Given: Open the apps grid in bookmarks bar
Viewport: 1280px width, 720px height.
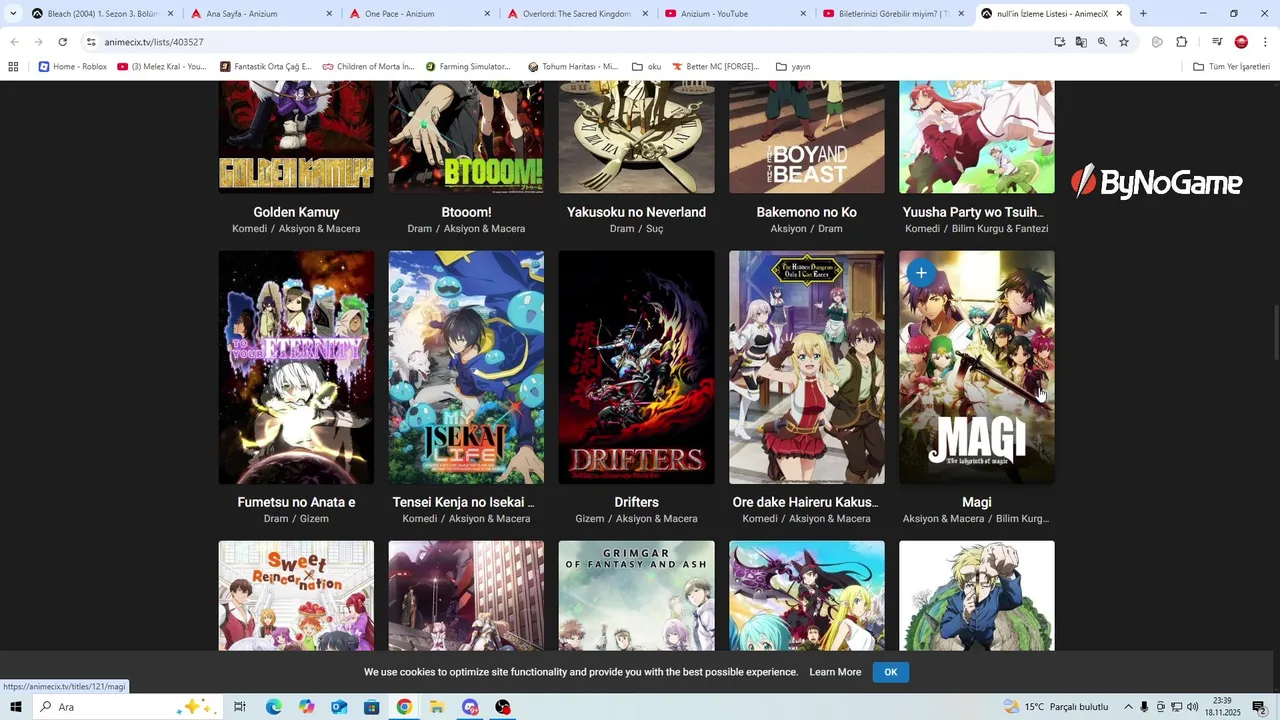Looking at the screenshot, I should pyautogui.click(x=13, y=67).
